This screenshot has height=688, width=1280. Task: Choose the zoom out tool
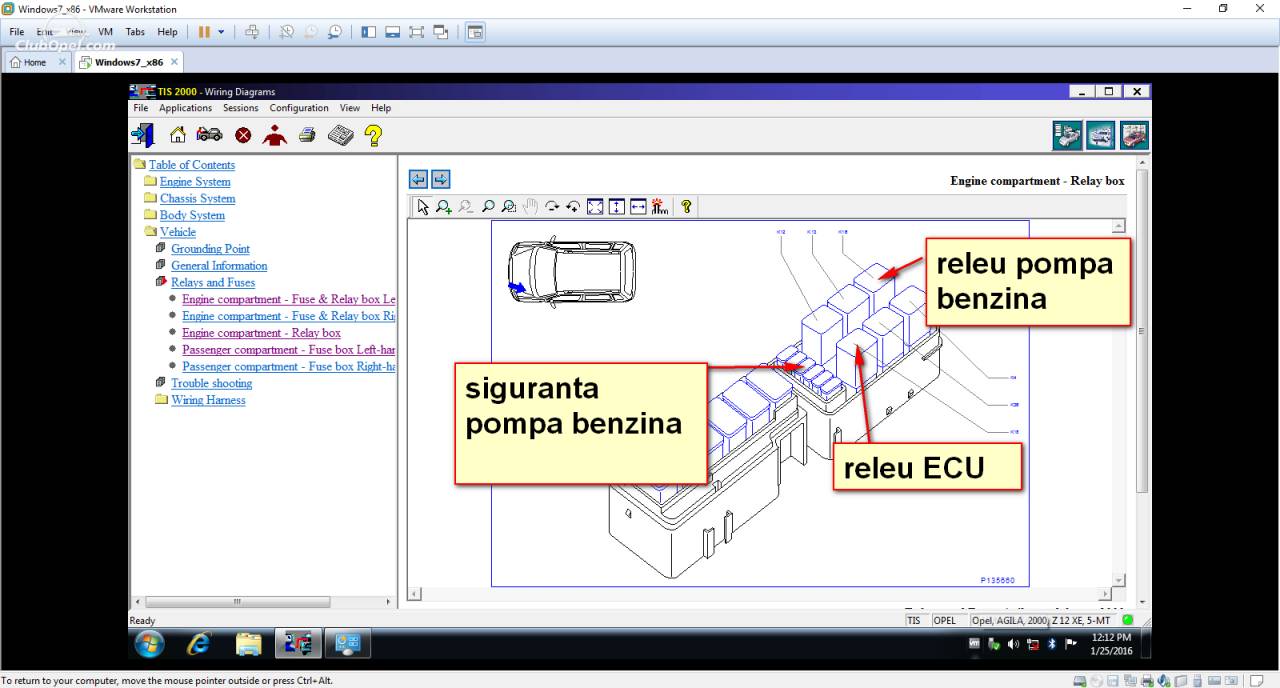[x=466, y=207]
